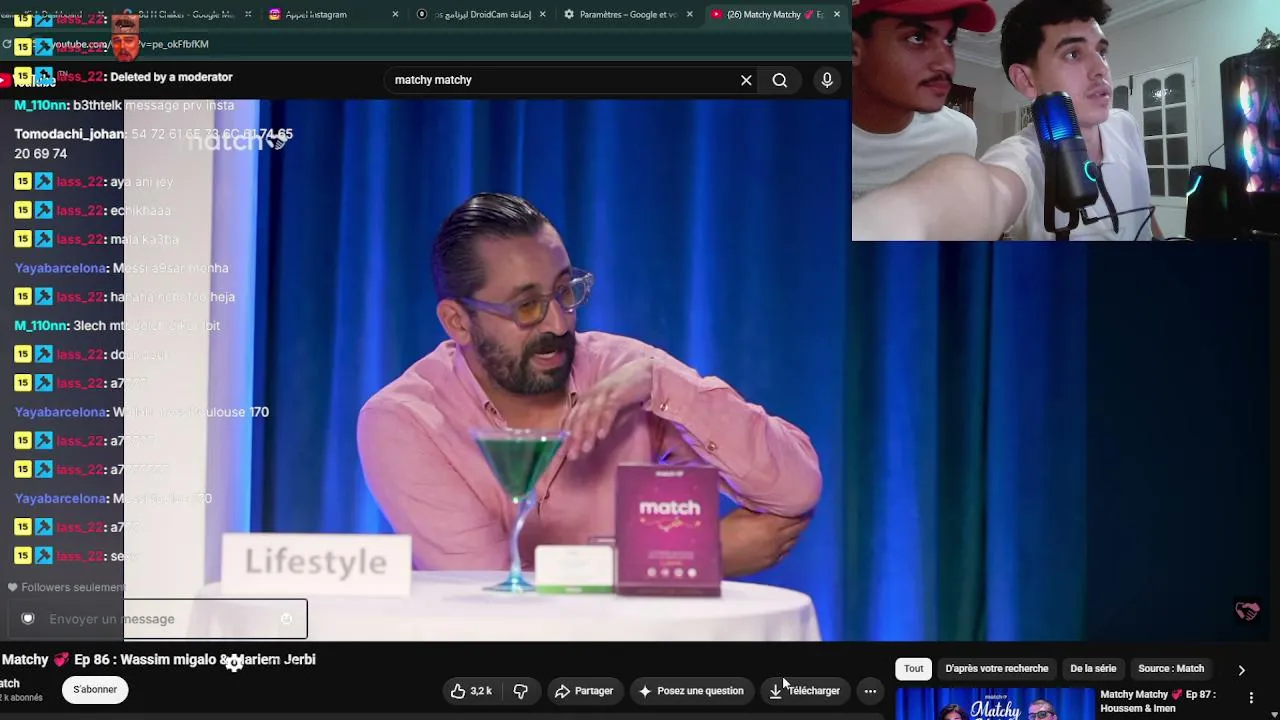
Task: Open the 'Ep 87 : Houssem & Imen' video title
Action: [x=1158, y=701]
